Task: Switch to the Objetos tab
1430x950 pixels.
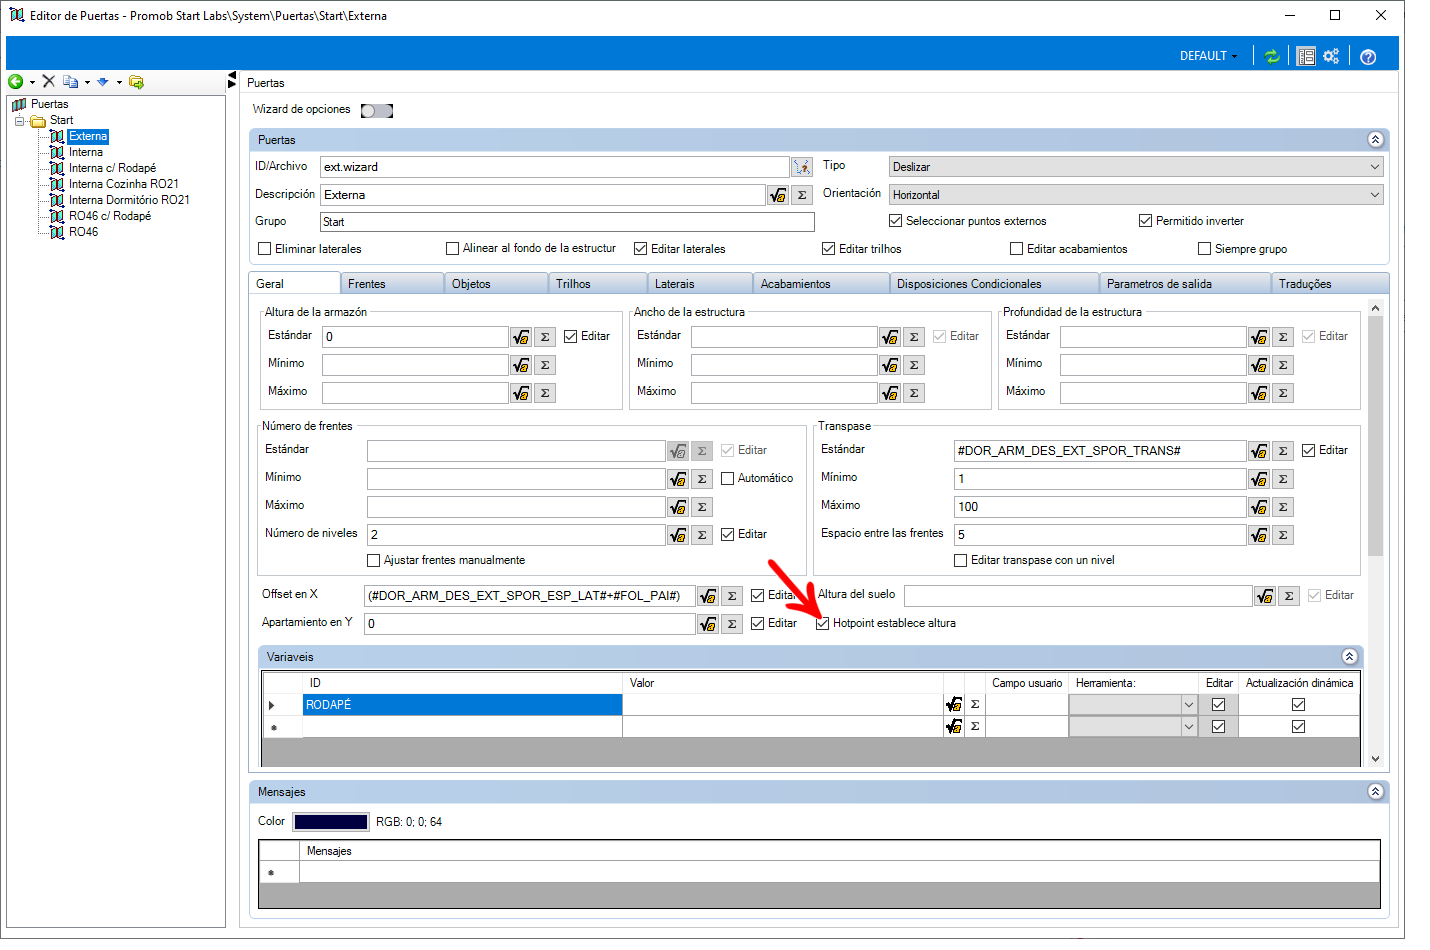Action: [496, 284]
